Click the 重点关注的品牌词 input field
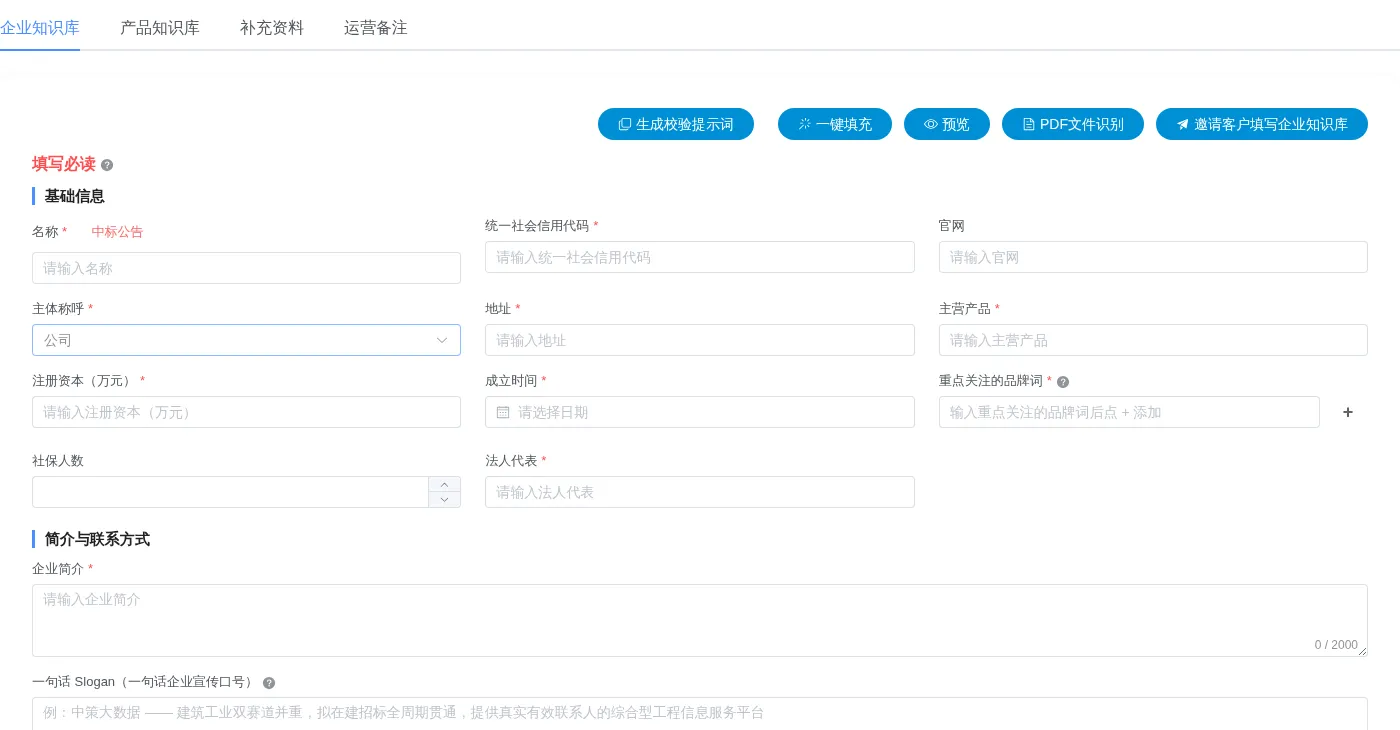Viewport: 1400px width, 730px height. 1129,412
